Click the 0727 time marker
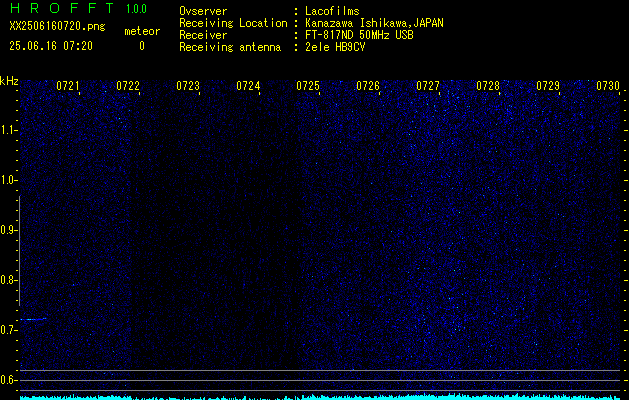Image resolution: width=629 pixels, height=400 pixels. pos(428,86)
